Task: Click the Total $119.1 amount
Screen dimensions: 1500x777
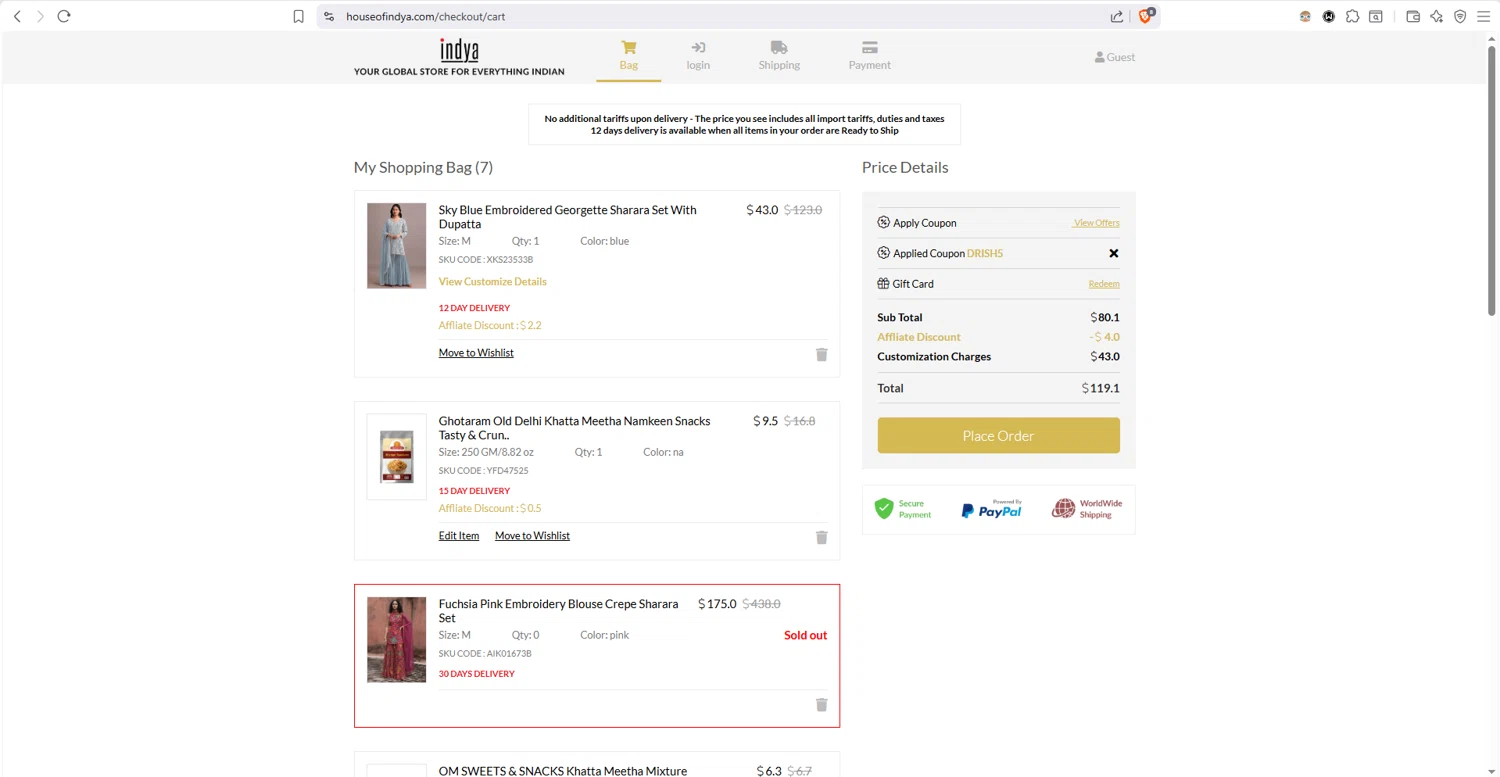Action: pyautogui.click(x=1100, y=388)
